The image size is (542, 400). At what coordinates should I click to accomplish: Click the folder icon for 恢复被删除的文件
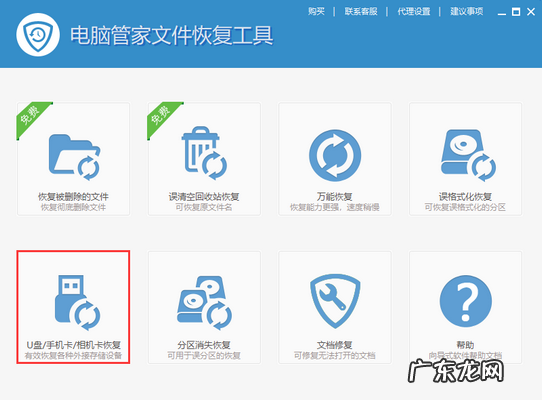(x=74, y=157)
